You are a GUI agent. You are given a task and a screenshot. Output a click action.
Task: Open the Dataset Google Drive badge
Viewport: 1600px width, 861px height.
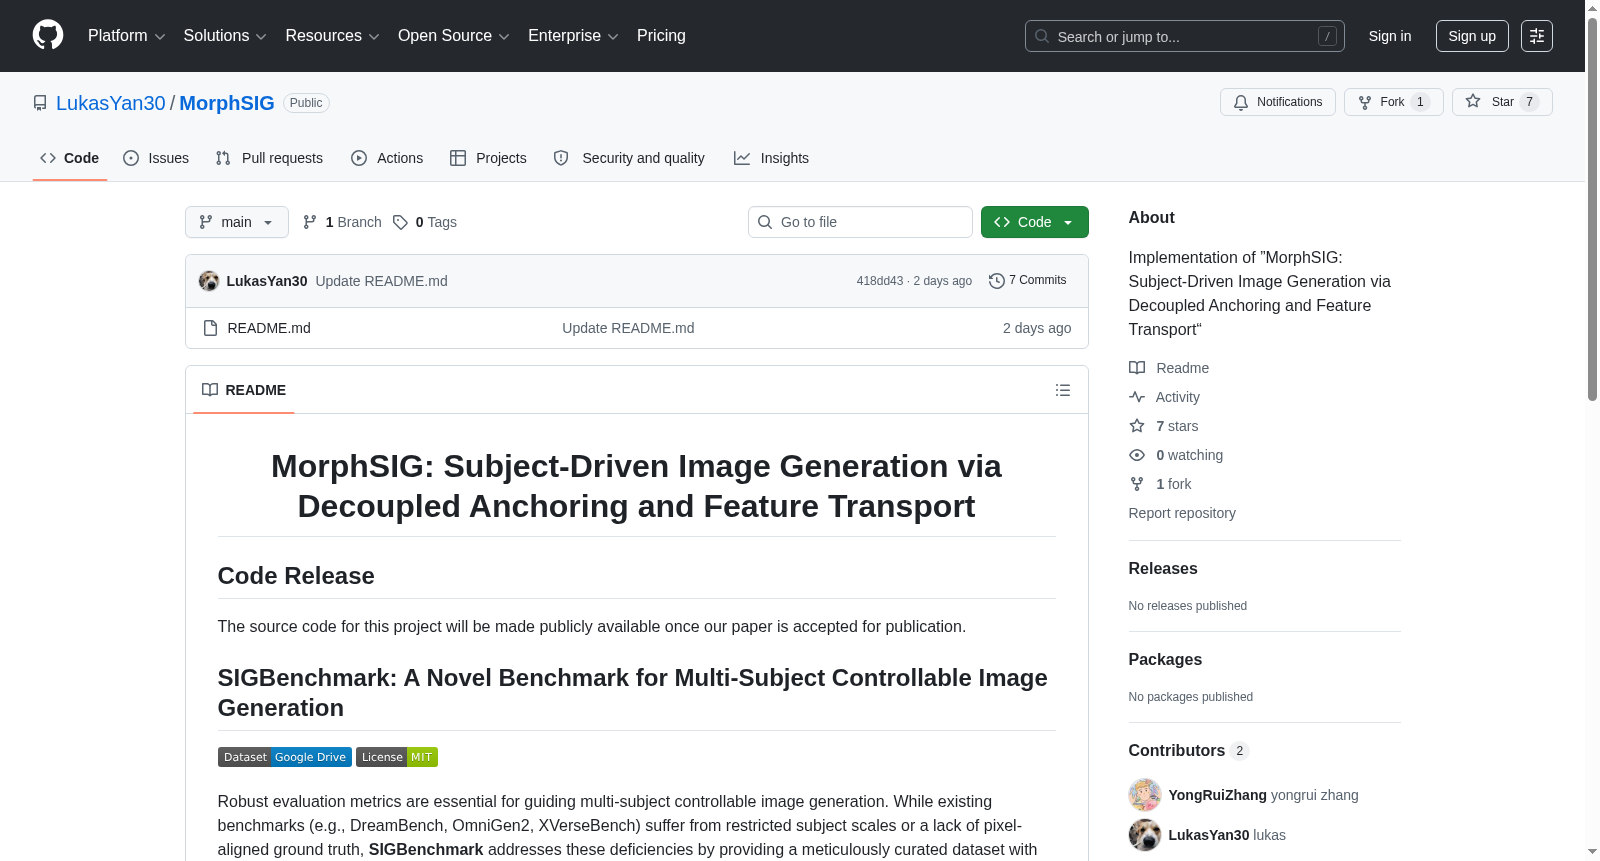tap(285, 757)
